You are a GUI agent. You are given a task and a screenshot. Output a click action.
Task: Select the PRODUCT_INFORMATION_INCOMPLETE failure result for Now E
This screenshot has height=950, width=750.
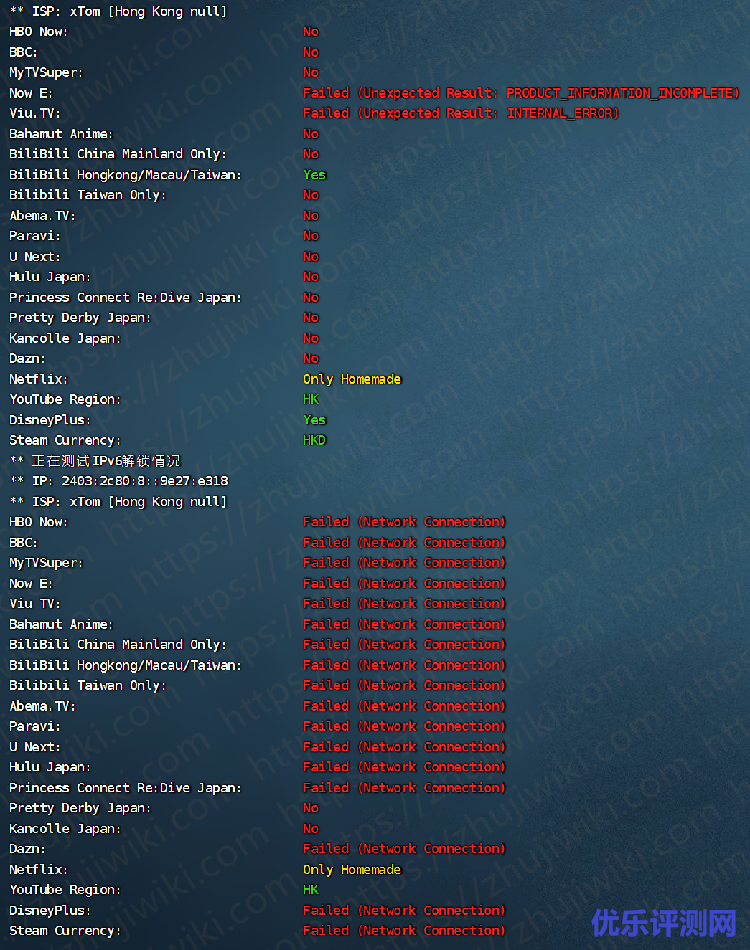point(521,93)
